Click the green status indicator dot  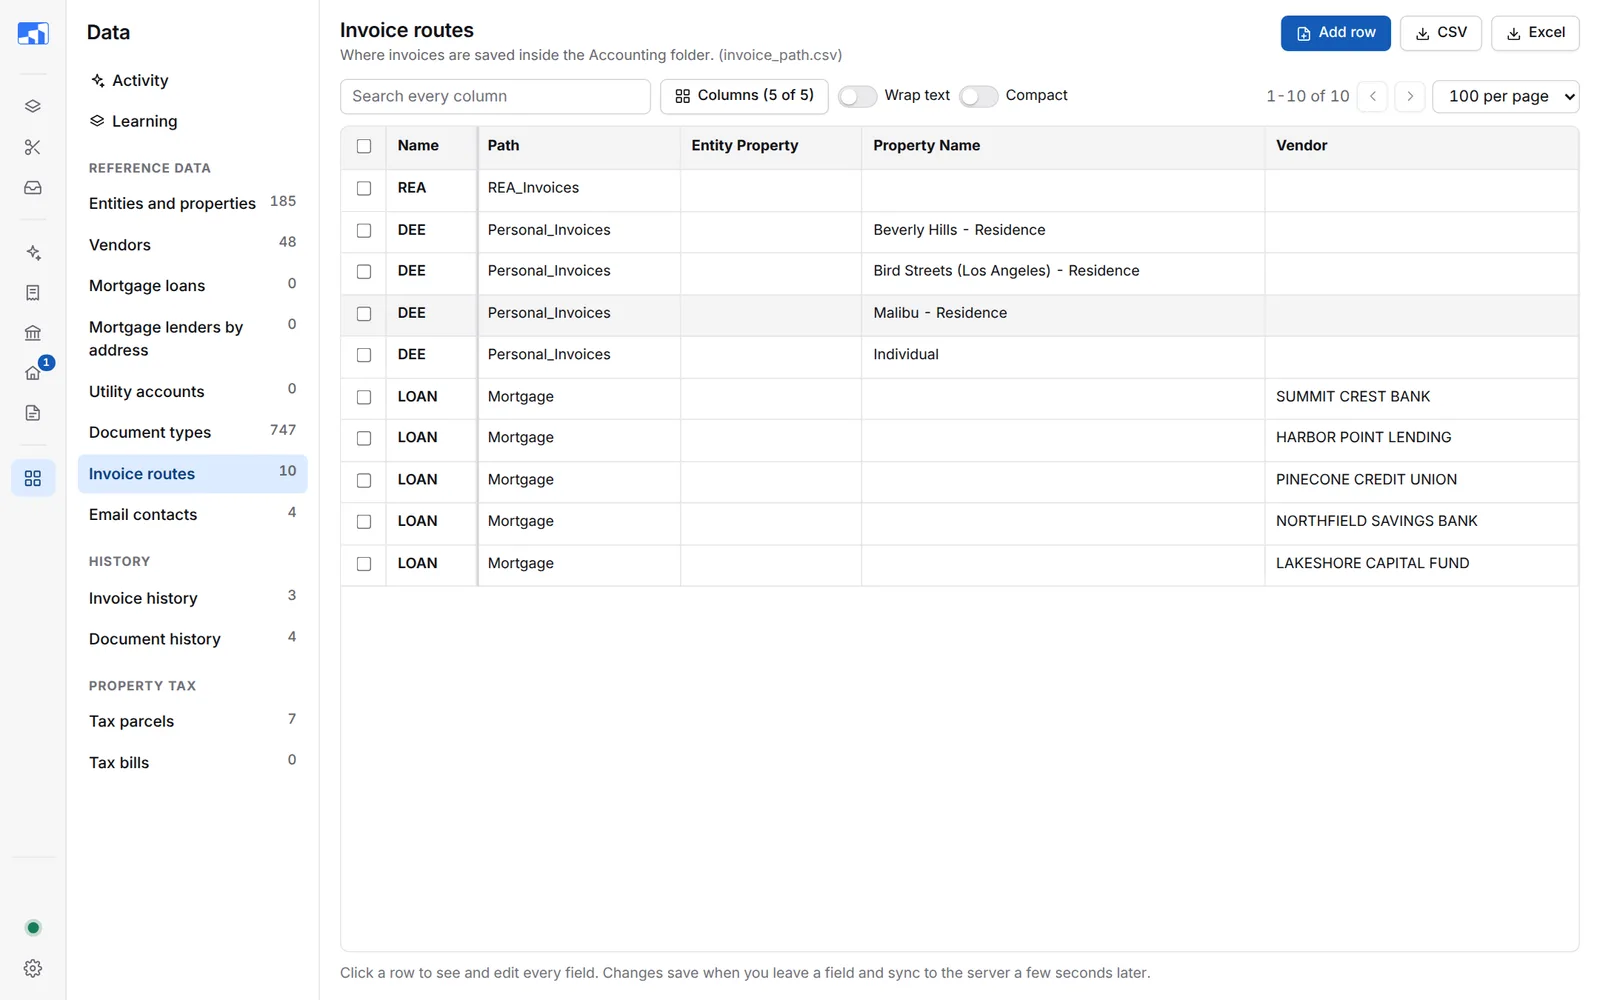(33, 928)
